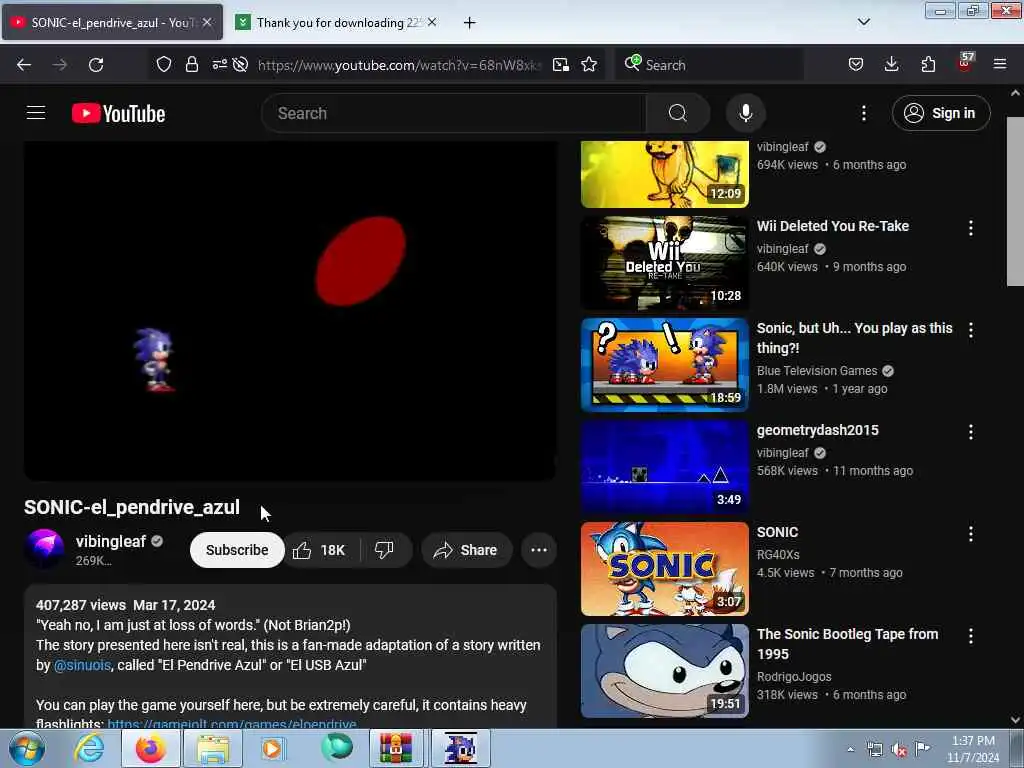This screenshot has height=768, width=1024.
Task: Open options menu for Sonic, but Uh... video
Action: (x=970, y=330)
